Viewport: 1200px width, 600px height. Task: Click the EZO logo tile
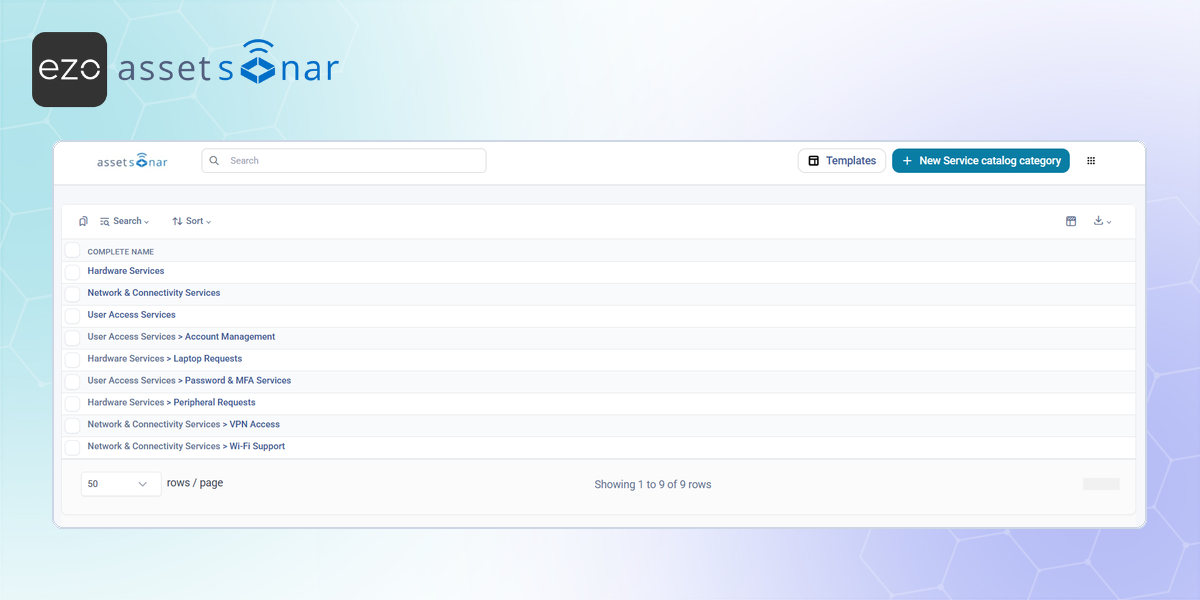[x=70, y=69]
